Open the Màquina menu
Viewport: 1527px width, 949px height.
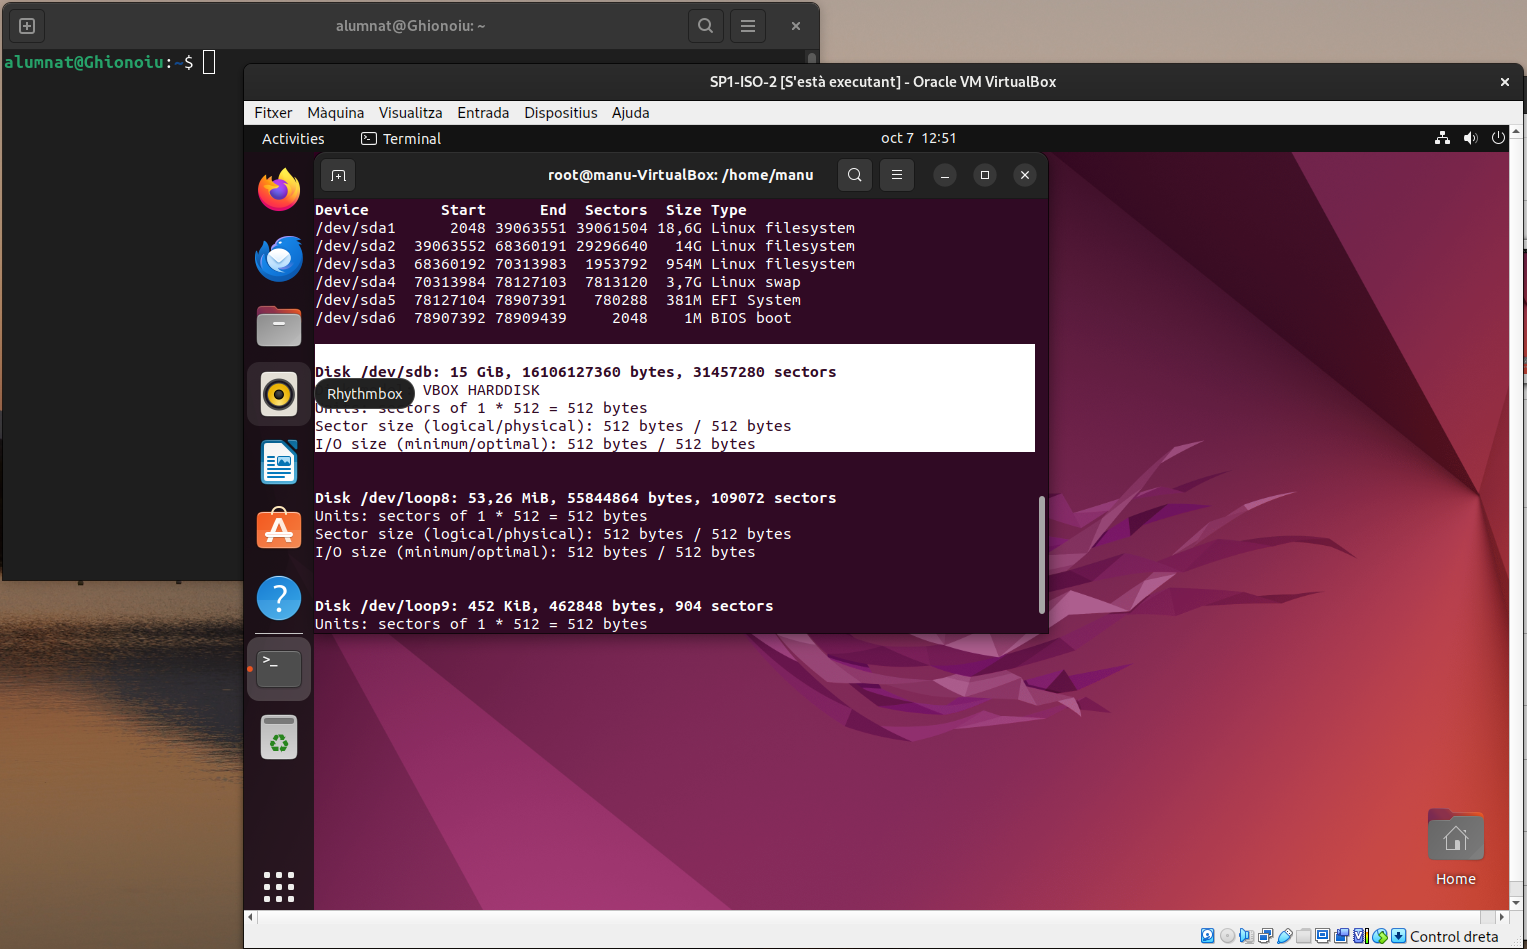335,113
